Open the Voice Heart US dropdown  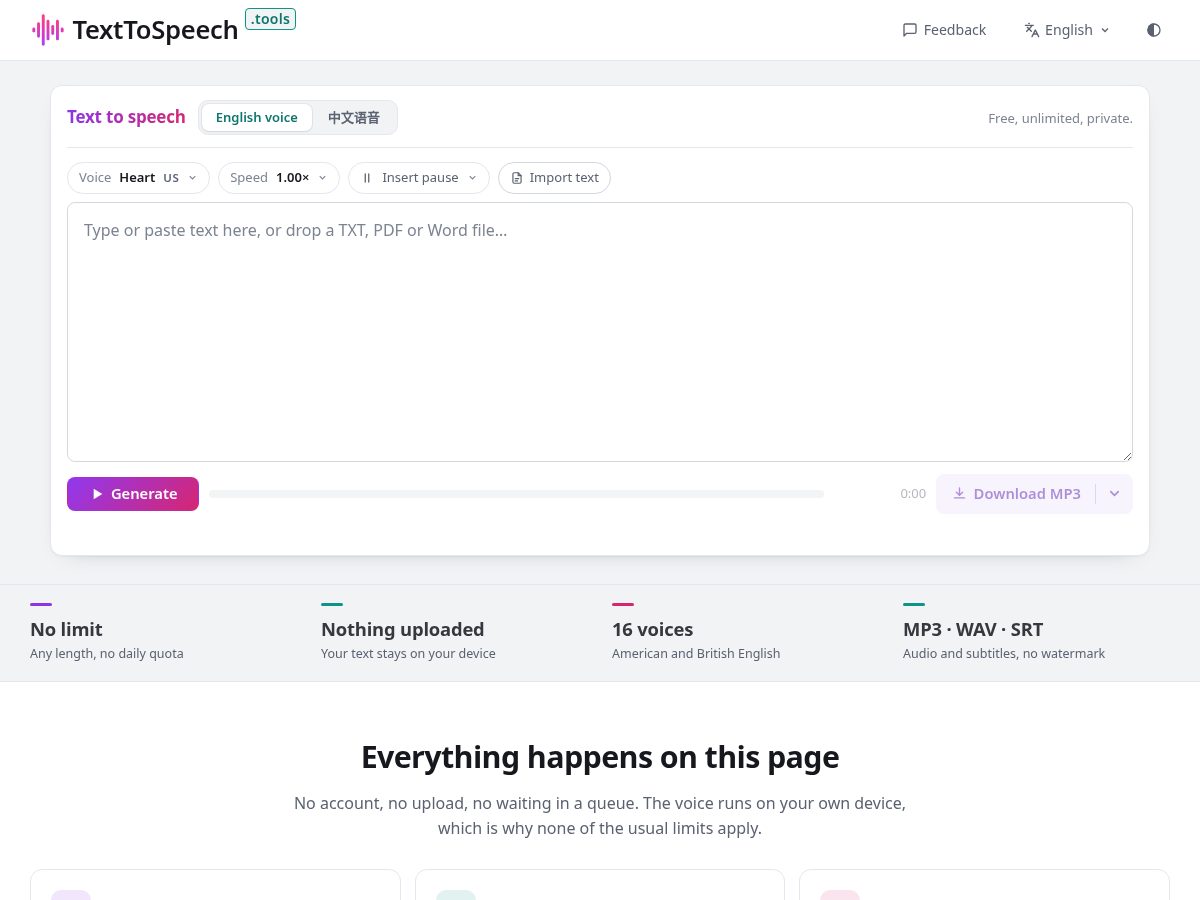click(x=138, y=178)
